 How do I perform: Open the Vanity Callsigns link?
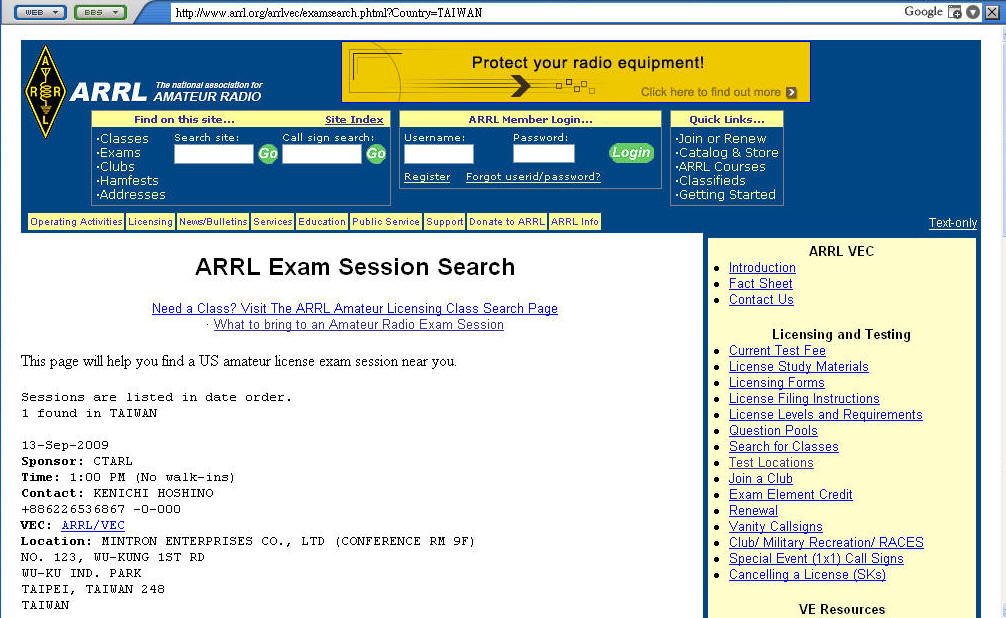[x=776, y=527]
